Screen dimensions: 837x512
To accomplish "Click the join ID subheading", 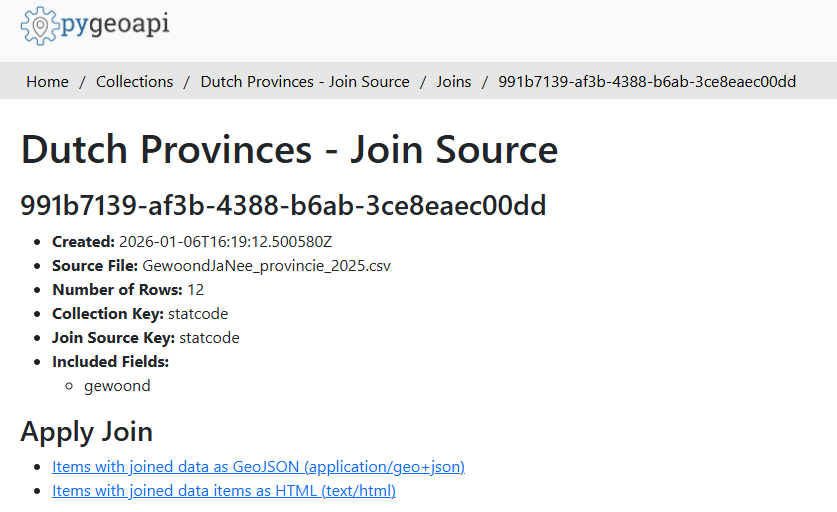I will tap(283, 206).
